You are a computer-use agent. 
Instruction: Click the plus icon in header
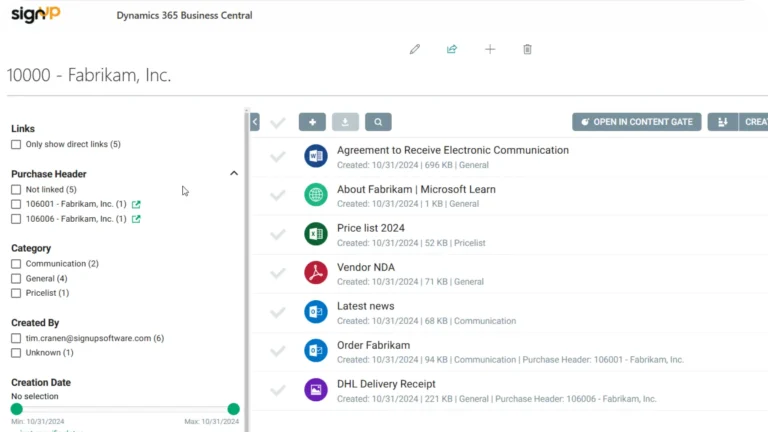490,49
